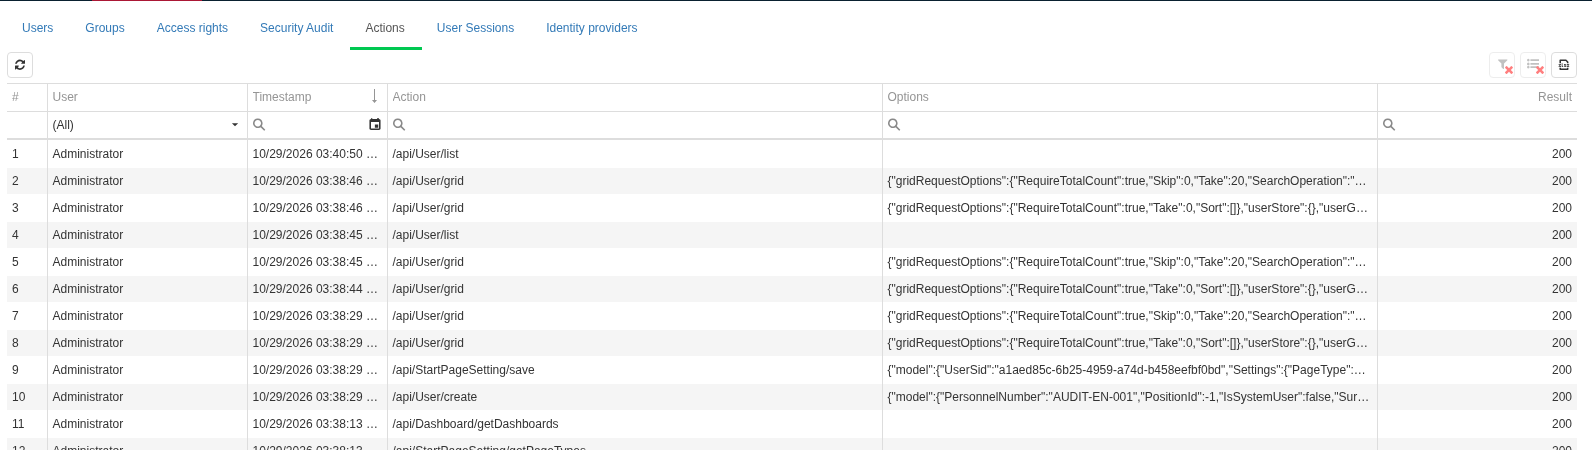
Task: Click Options cell containing PersonnelNumber AUDIT-EN-001
Action: (1129, 397)
